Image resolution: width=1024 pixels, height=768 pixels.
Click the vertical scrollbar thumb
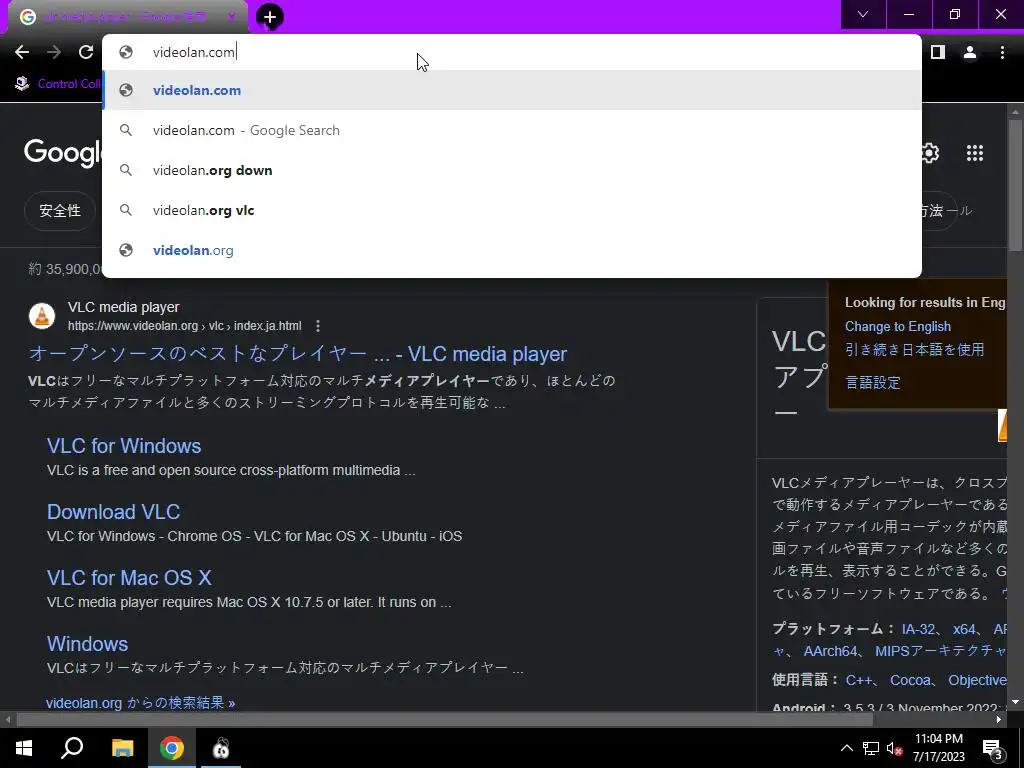pos(1015,185)
